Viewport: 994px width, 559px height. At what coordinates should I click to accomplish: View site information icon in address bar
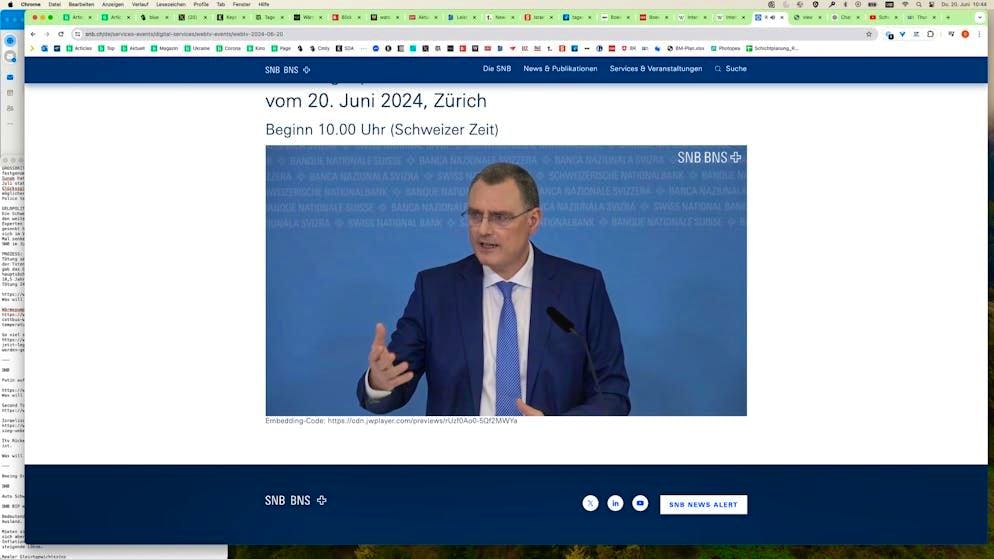pyautogui.click(x=77, y=34)
